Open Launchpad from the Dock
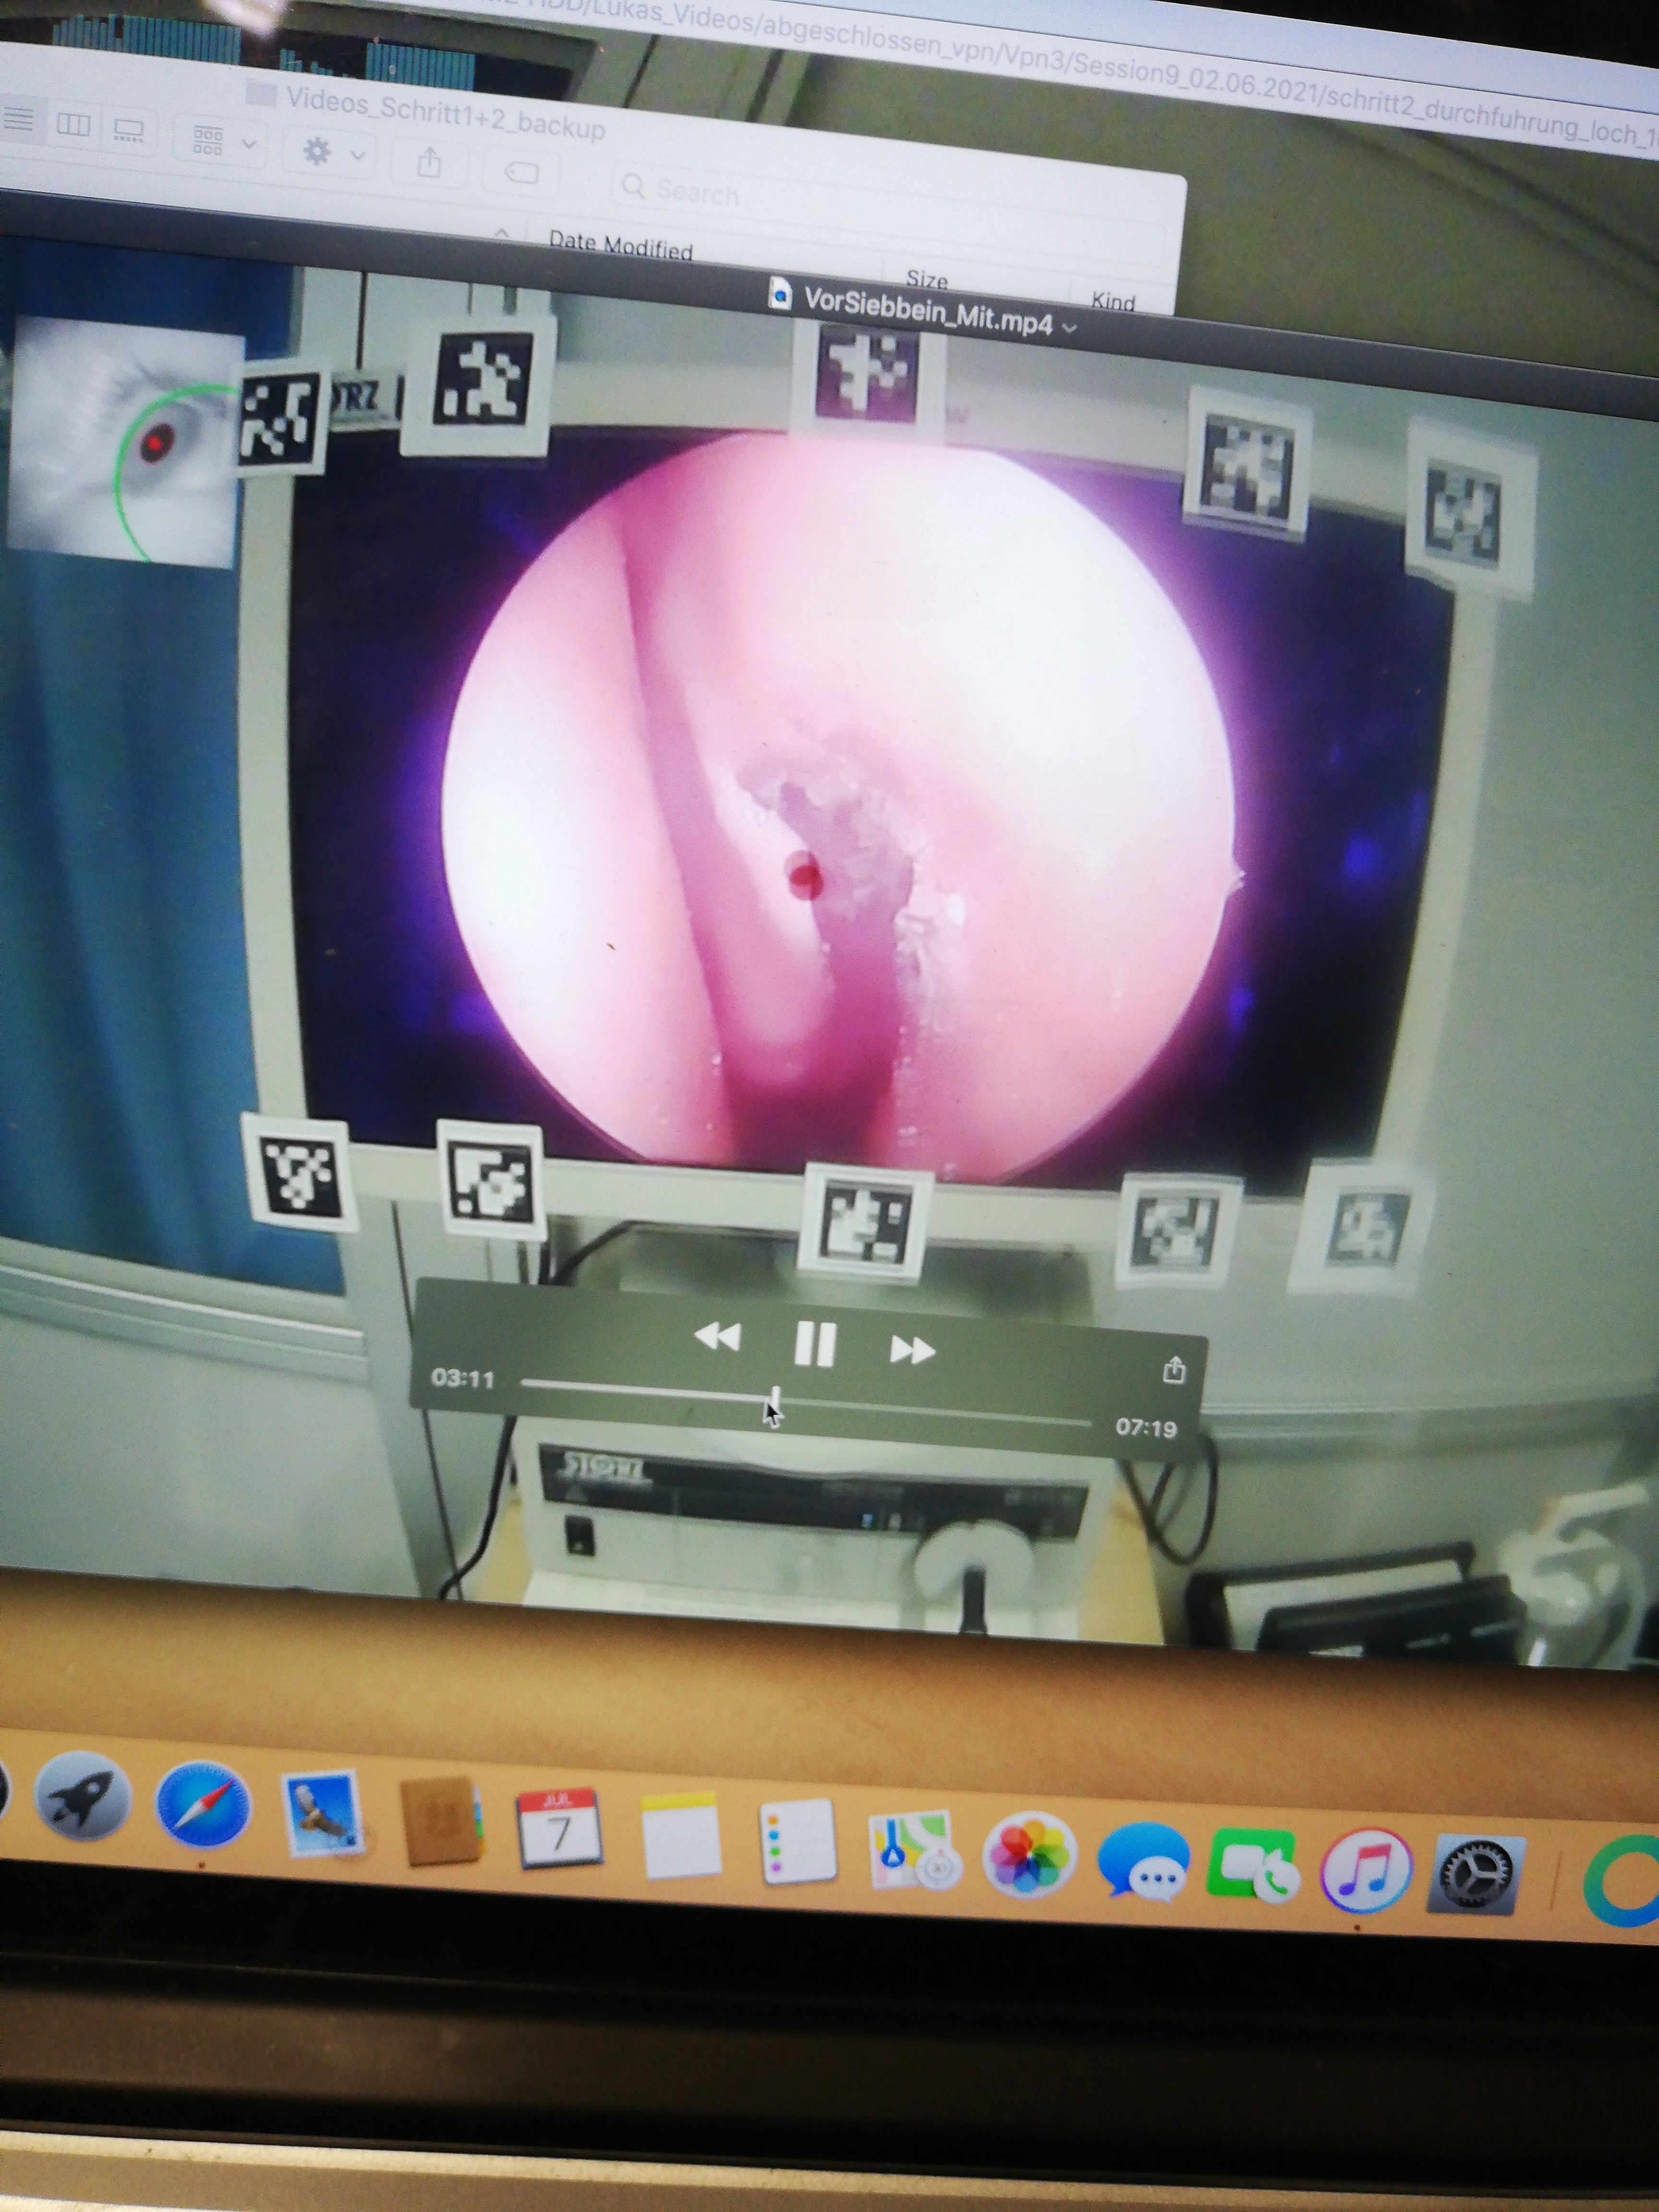Viewport: 1659px width, 2212px height. coord(83,1797)
